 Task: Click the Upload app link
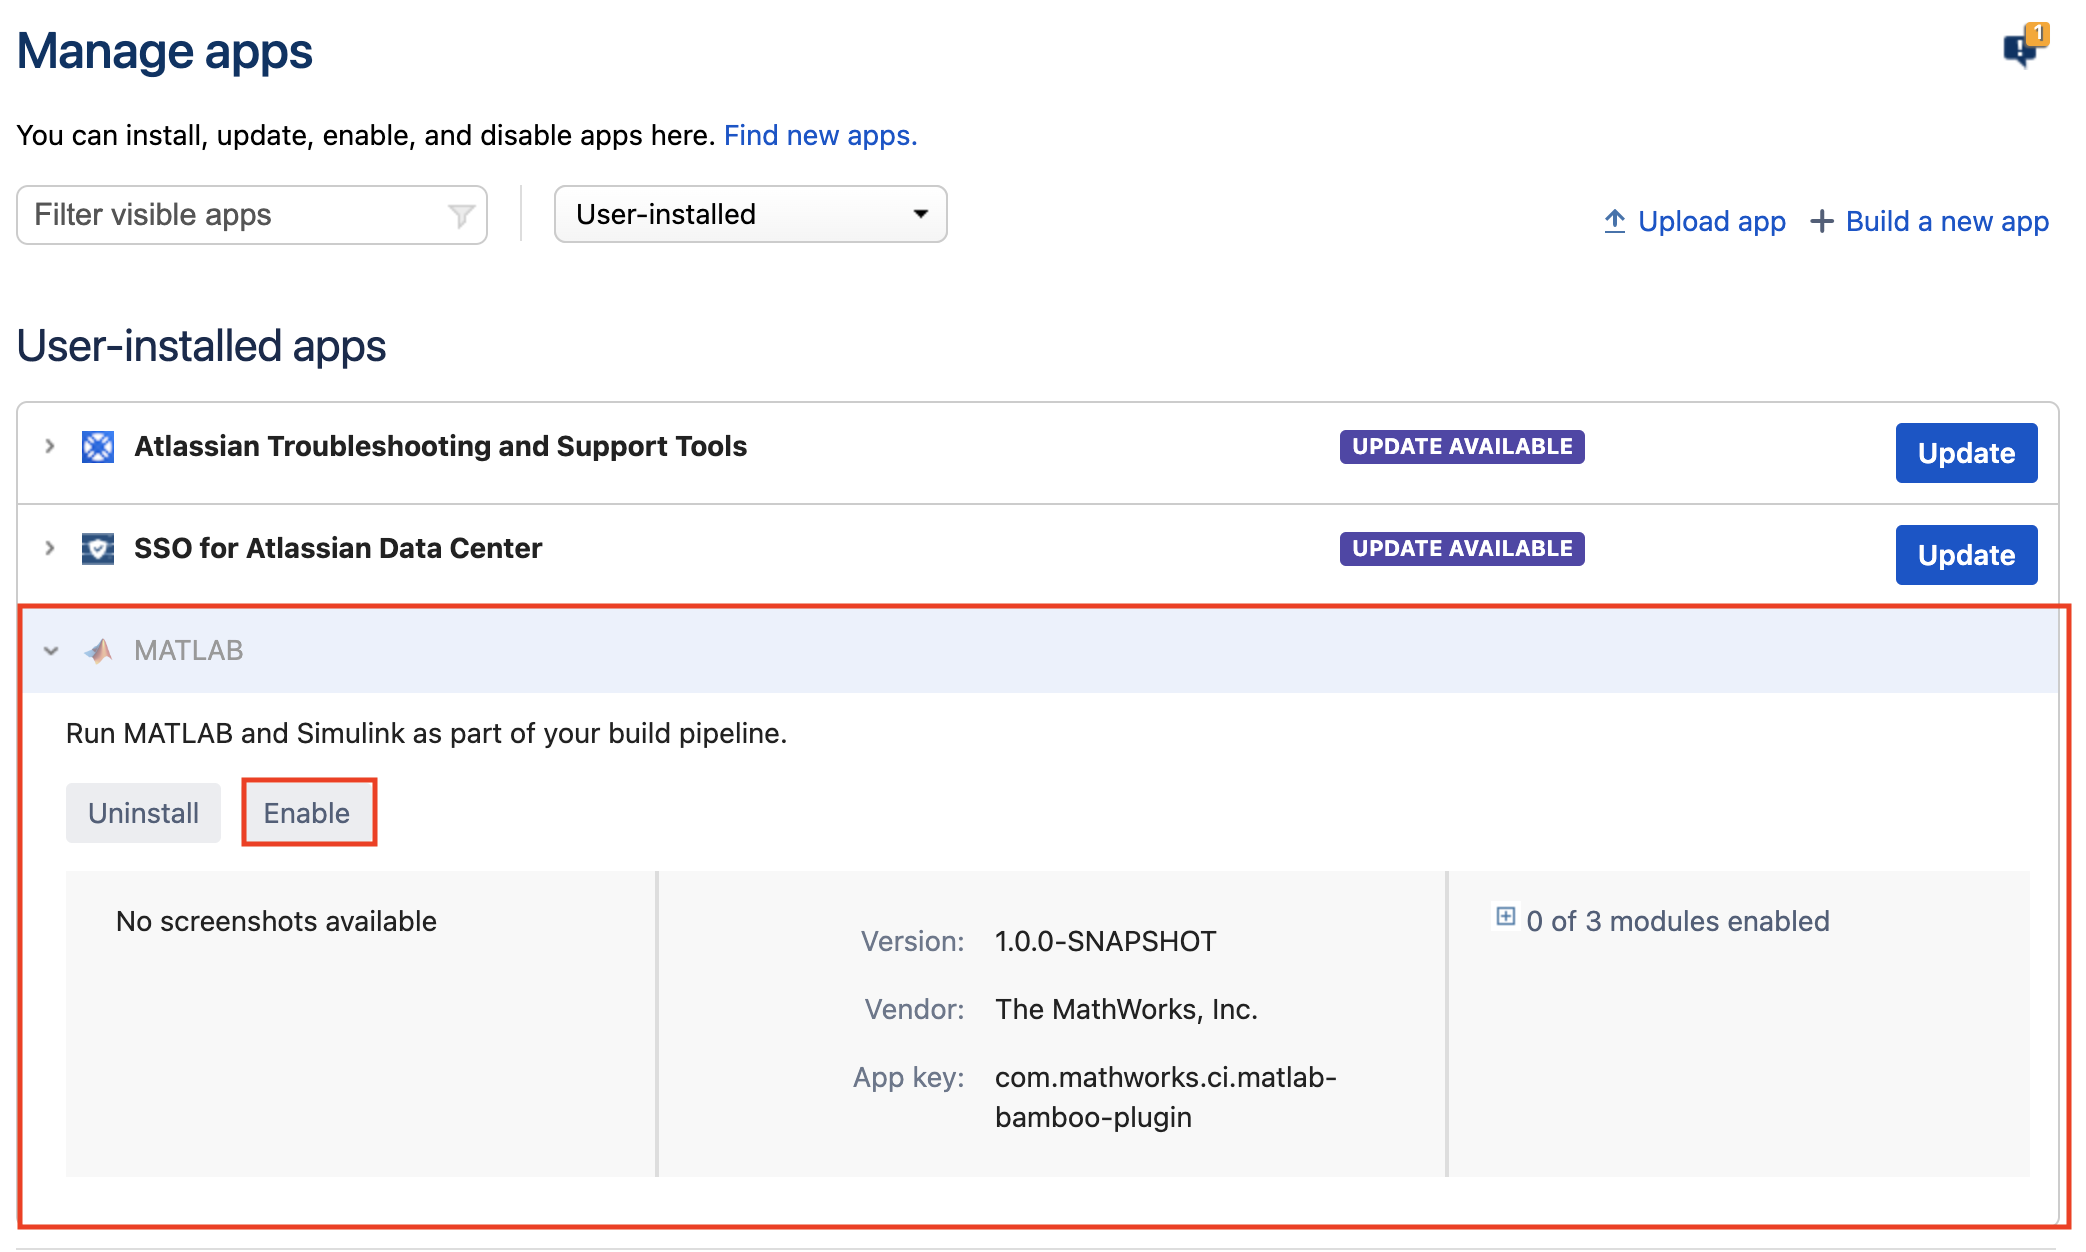click(x=1711, y=221)
